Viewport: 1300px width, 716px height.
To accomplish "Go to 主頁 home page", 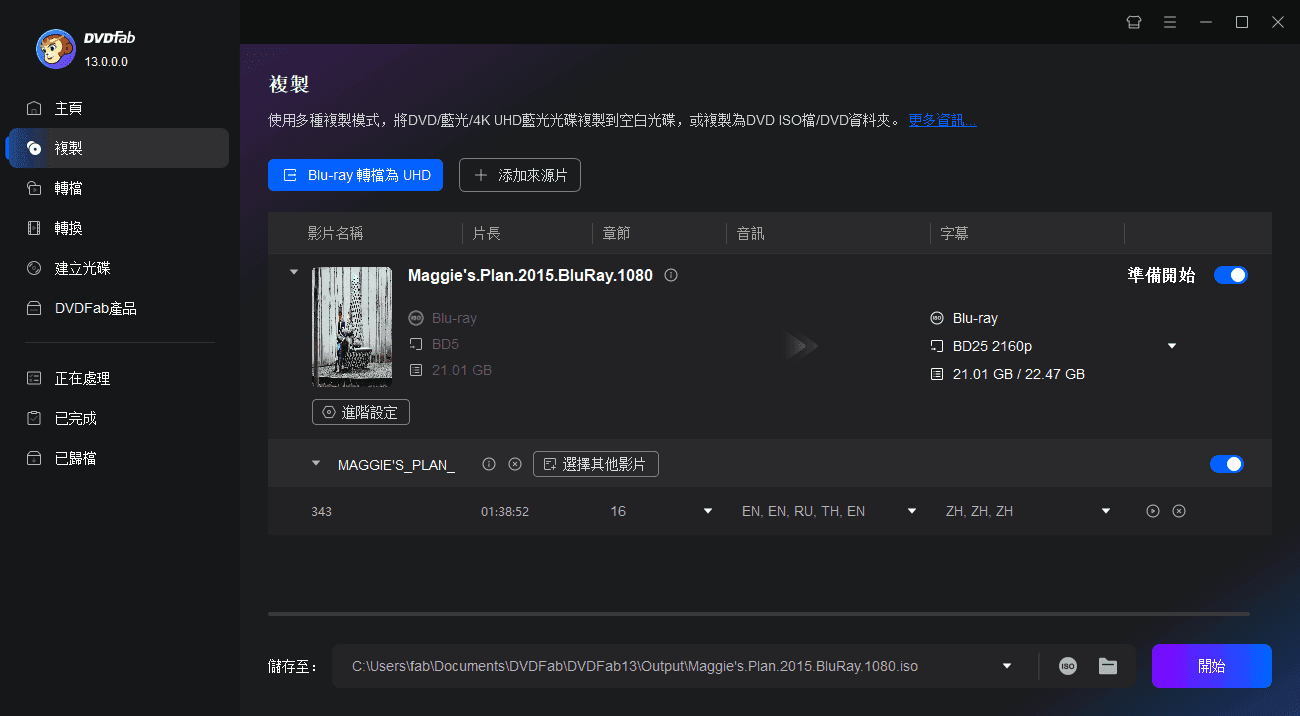I will pos(118,108).
